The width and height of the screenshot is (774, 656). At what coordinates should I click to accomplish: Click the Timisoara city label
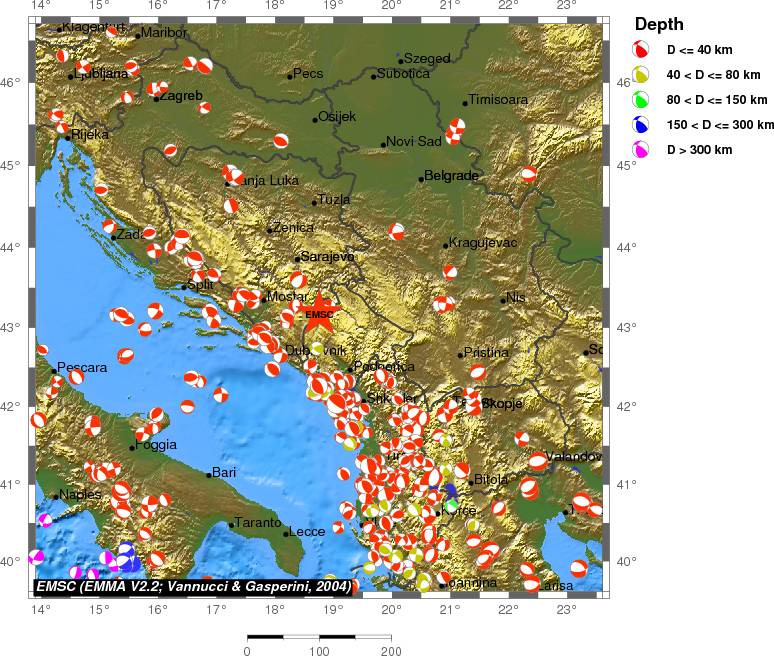[498, 100]
